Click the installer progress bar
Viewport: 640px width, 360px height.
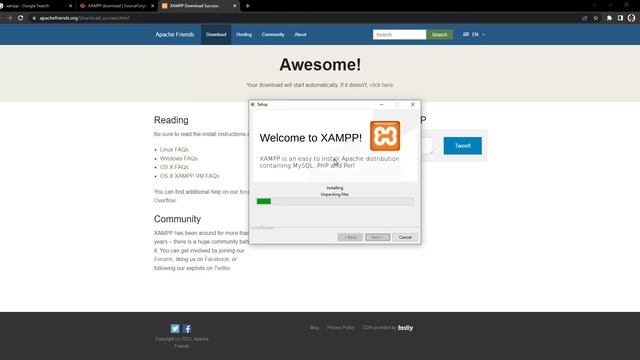[335, 201]
